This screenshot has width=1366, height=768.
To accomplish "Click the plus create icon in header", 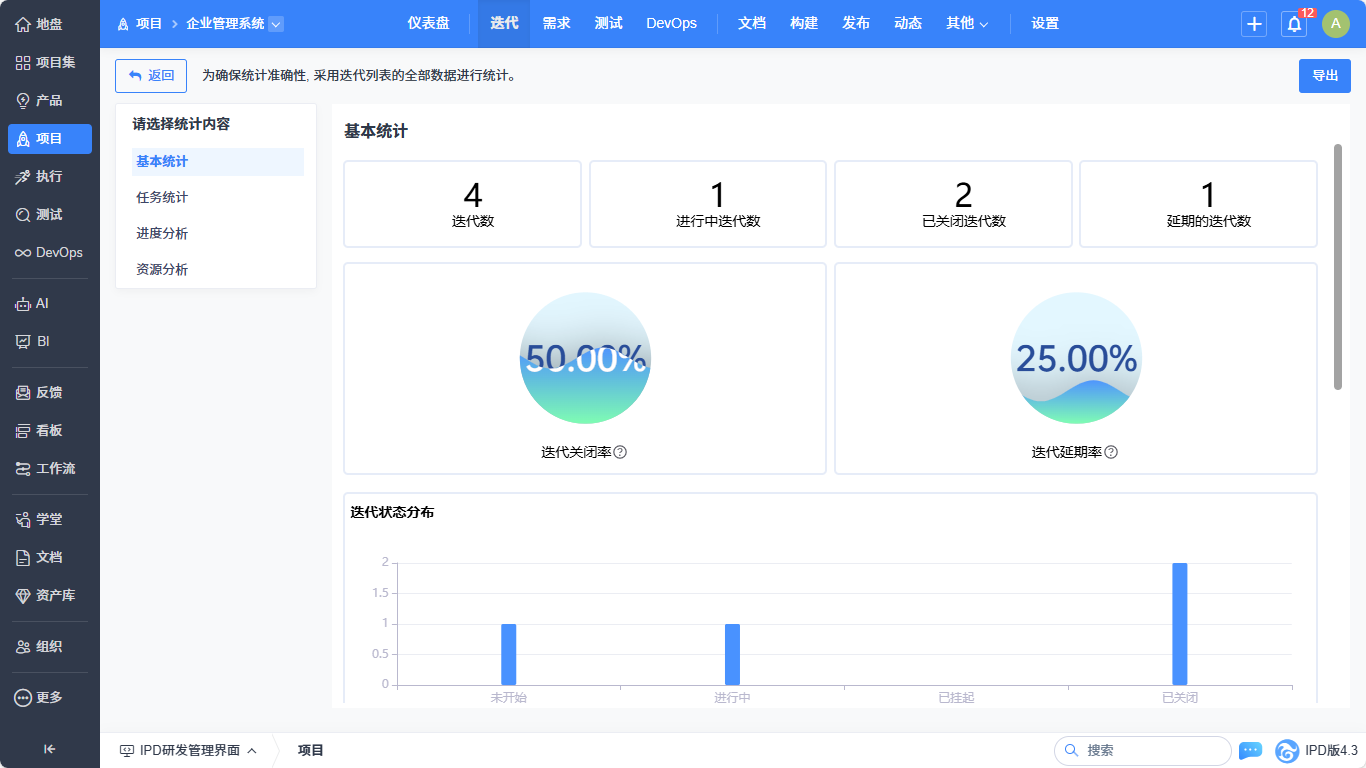I will click(1254, 24).
